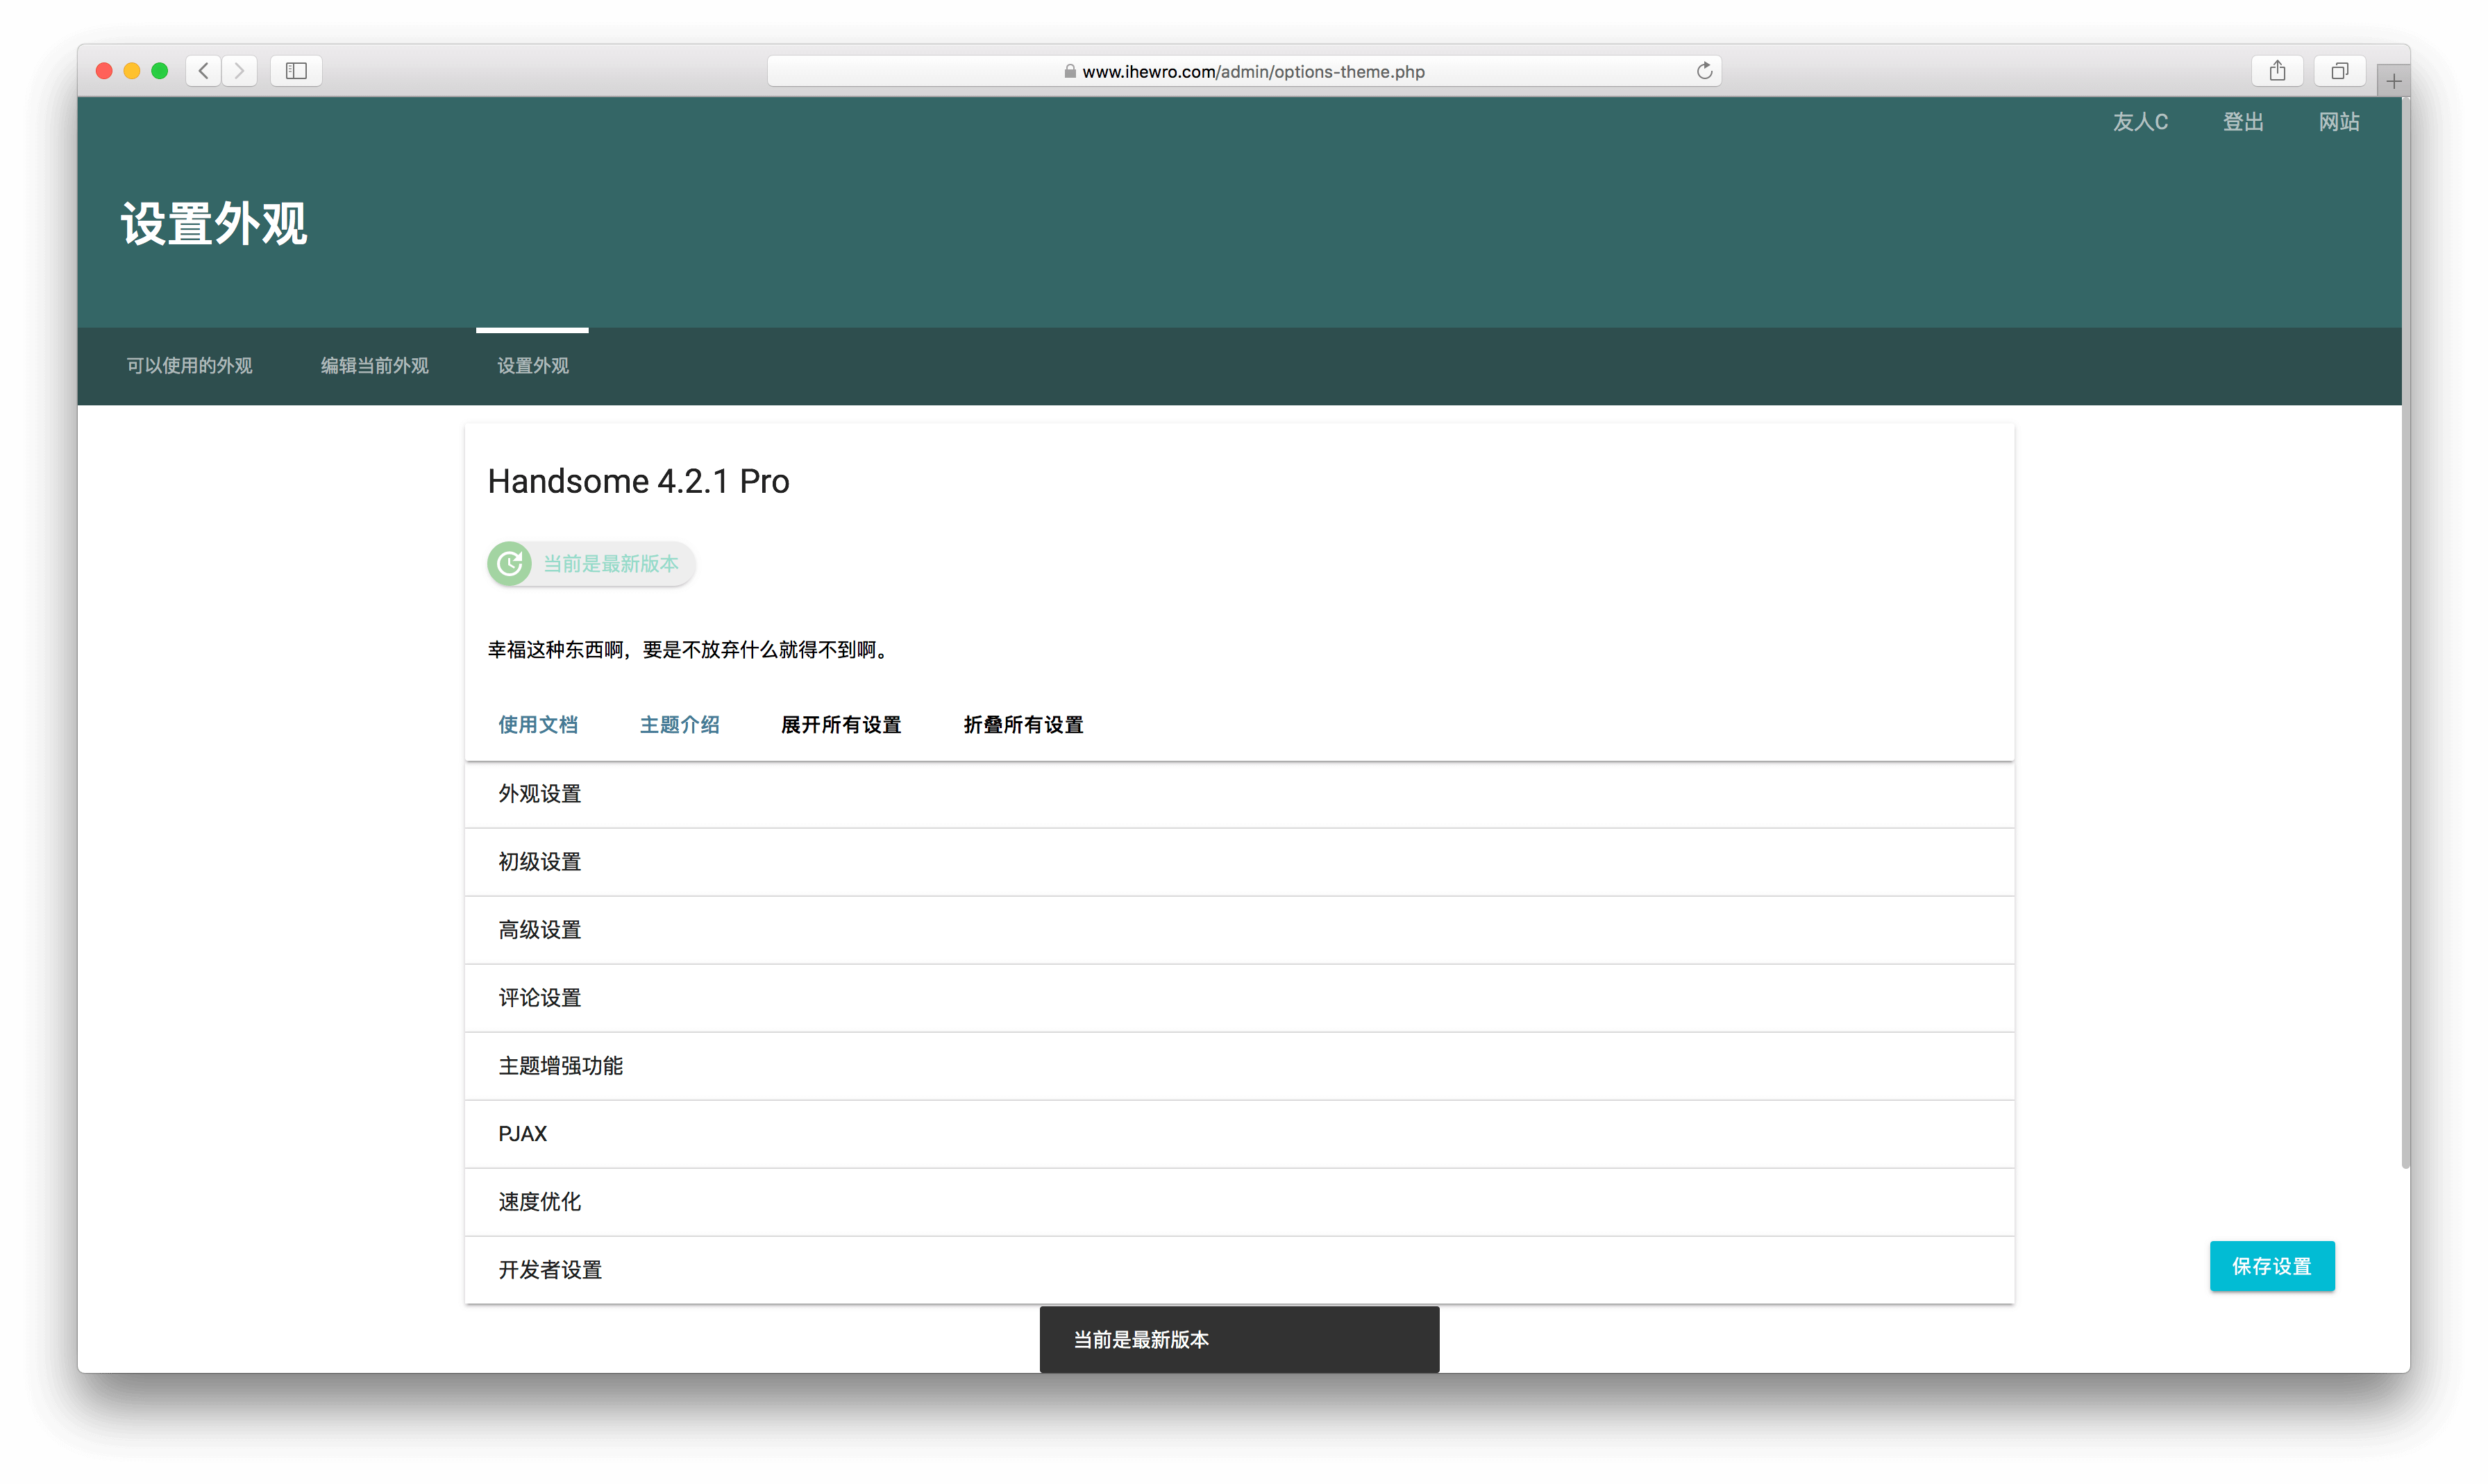The image size is (2488, 1484).
Task: Open the 主题介绍 link
Action: coord(679,725)
